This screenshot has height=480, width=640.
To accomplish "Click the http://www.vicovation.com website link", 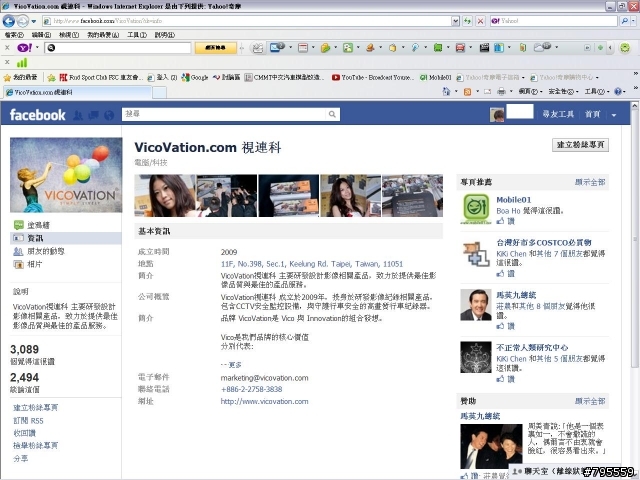I will coord(264,401).
